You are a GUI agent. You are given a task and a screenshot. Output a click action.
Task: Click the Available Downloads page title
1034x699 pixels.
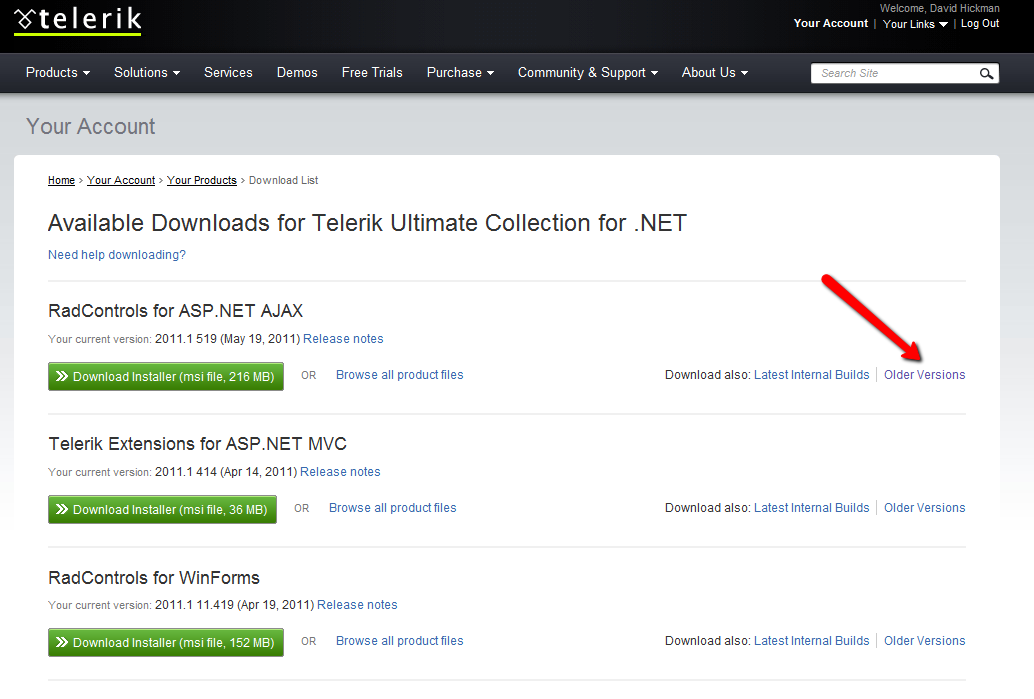click(367, 223)
